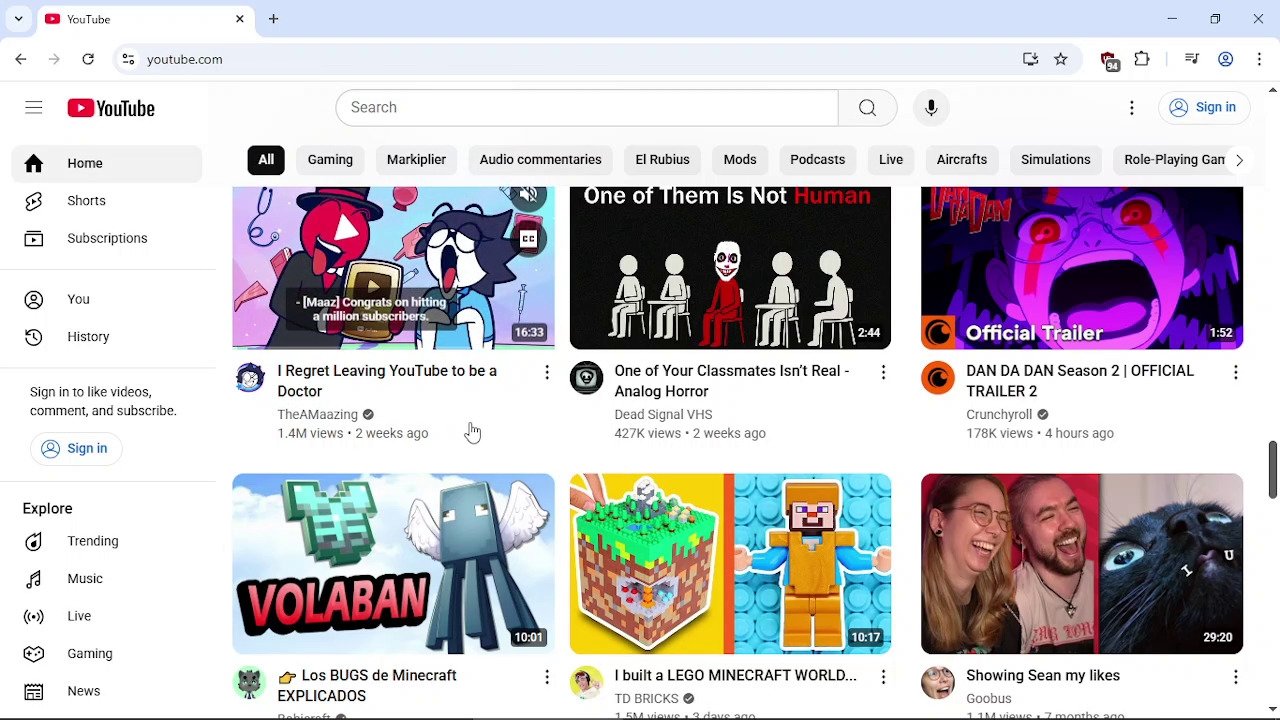
Task: Start voice search with microphone icon
Action: click(x=931, y=108)
